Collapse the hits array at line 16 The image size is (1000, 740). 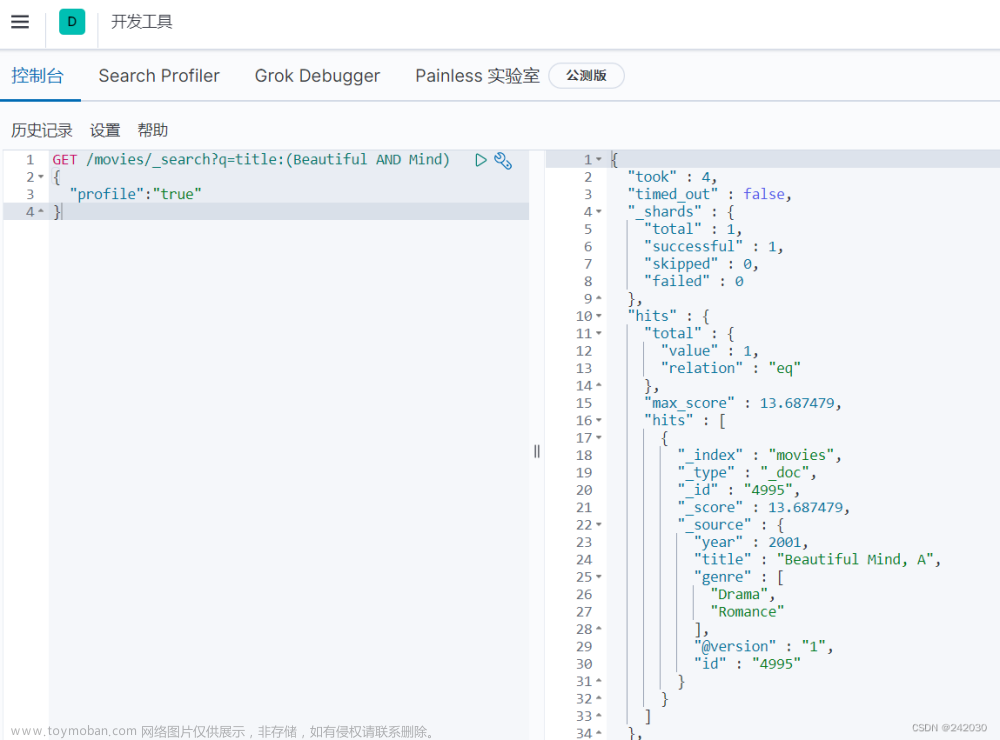pos(599,420)
